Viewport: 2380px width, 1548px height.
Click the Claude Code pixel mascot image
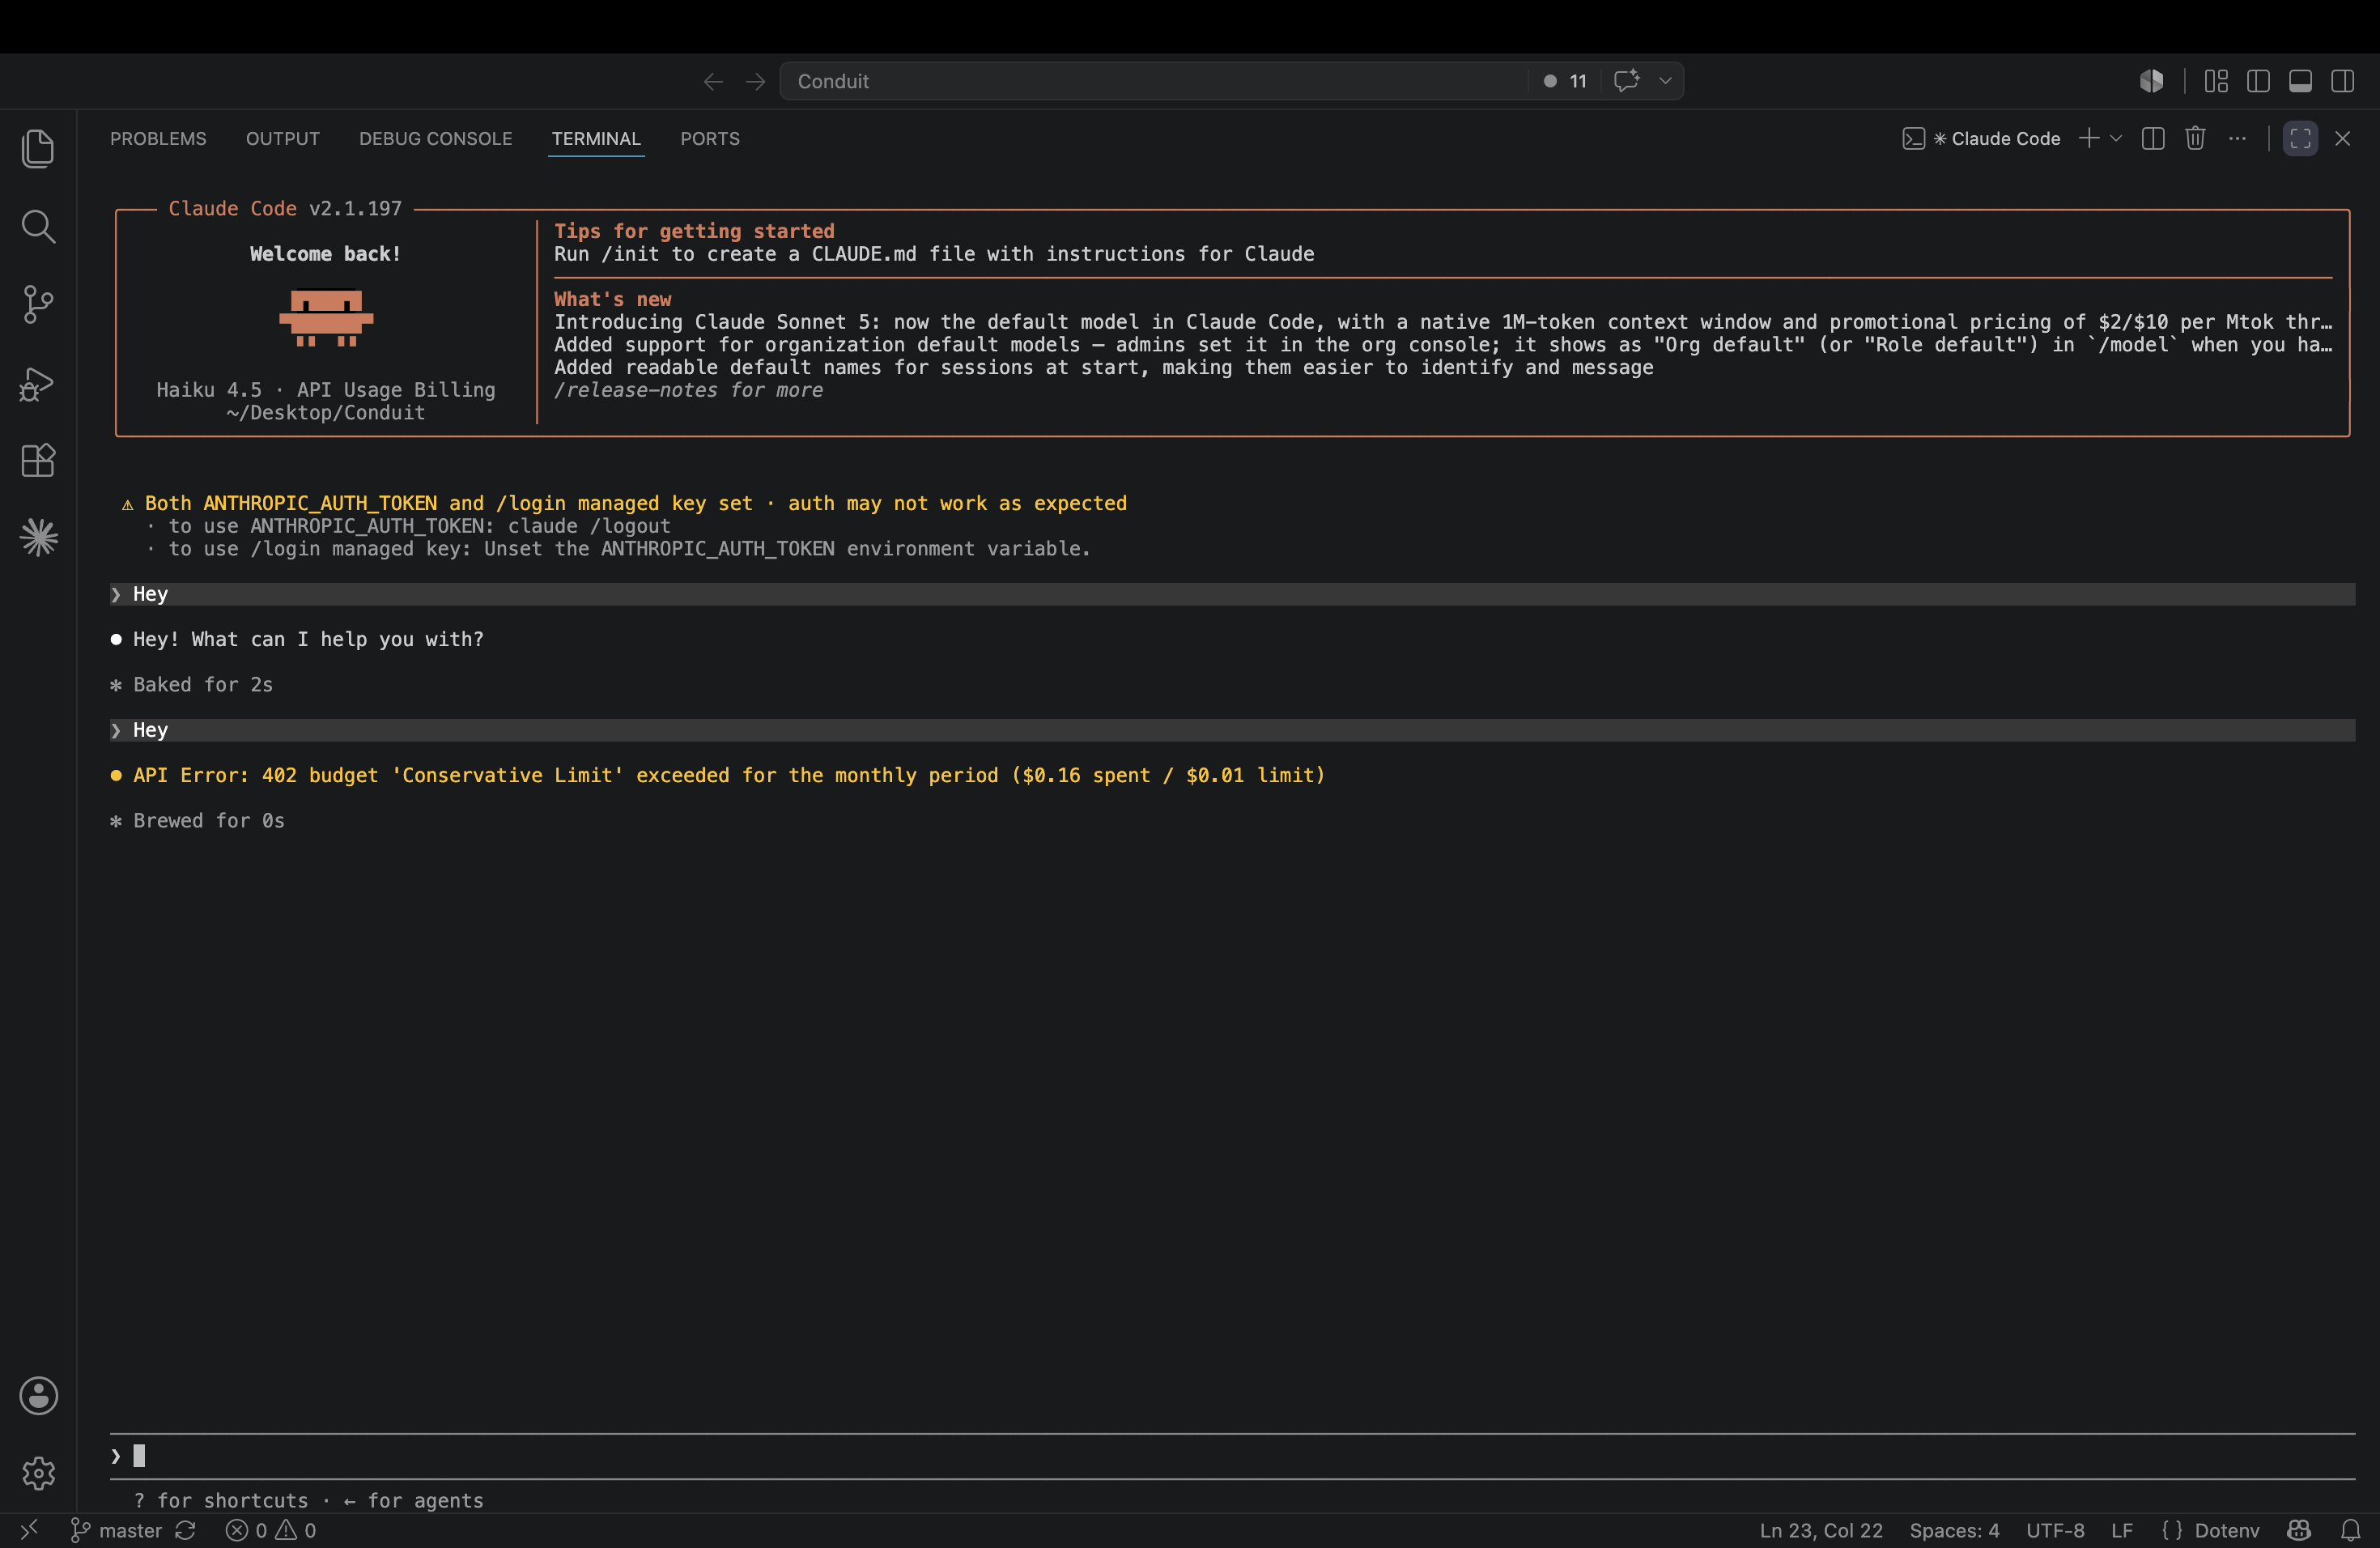click(x=326, y=318)
